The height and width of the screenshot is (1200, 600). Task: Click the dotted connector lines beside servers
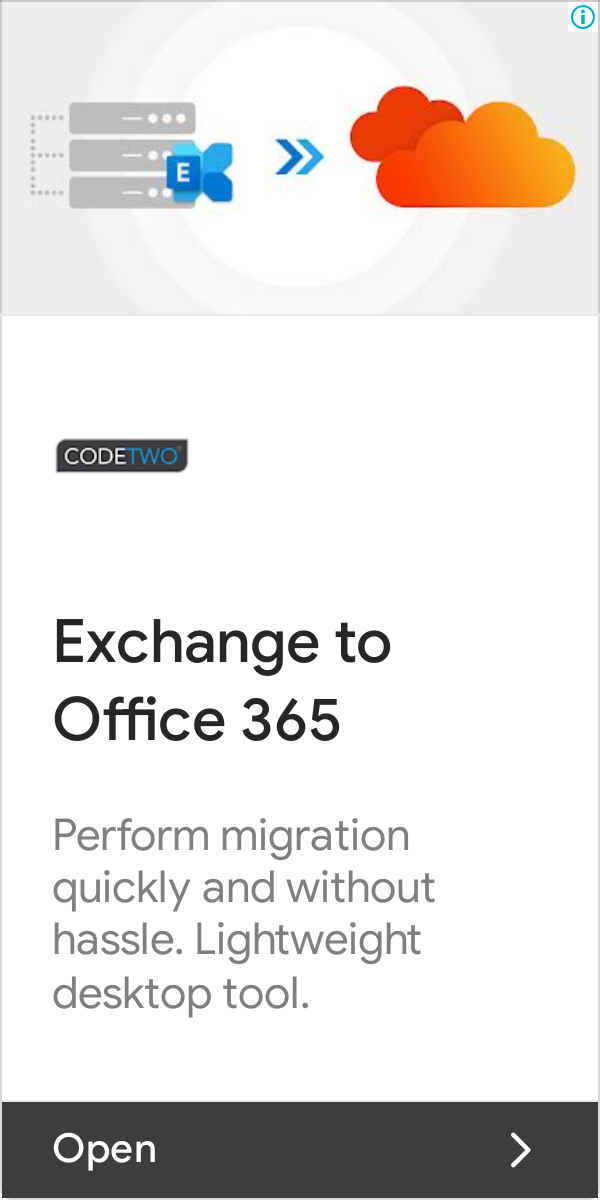click(x=47, y=155)
